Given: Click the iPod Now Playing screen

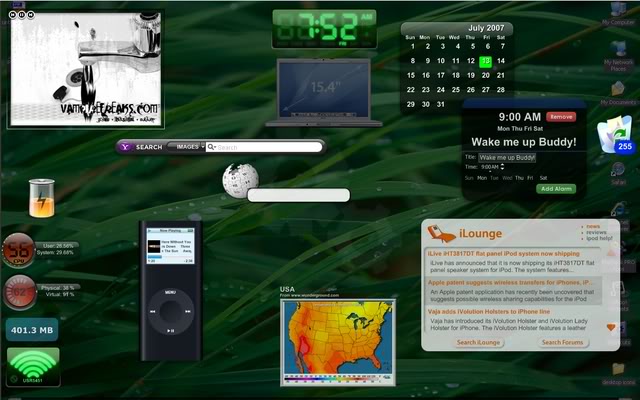Looking at the screenshot, I should pyautogui.click(x=170, y=246).
